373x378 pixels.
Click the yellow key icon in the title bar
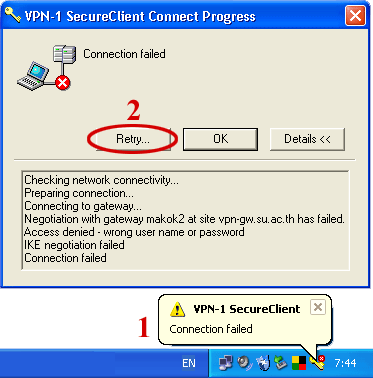pyautogui.click(x=13, y=15)
